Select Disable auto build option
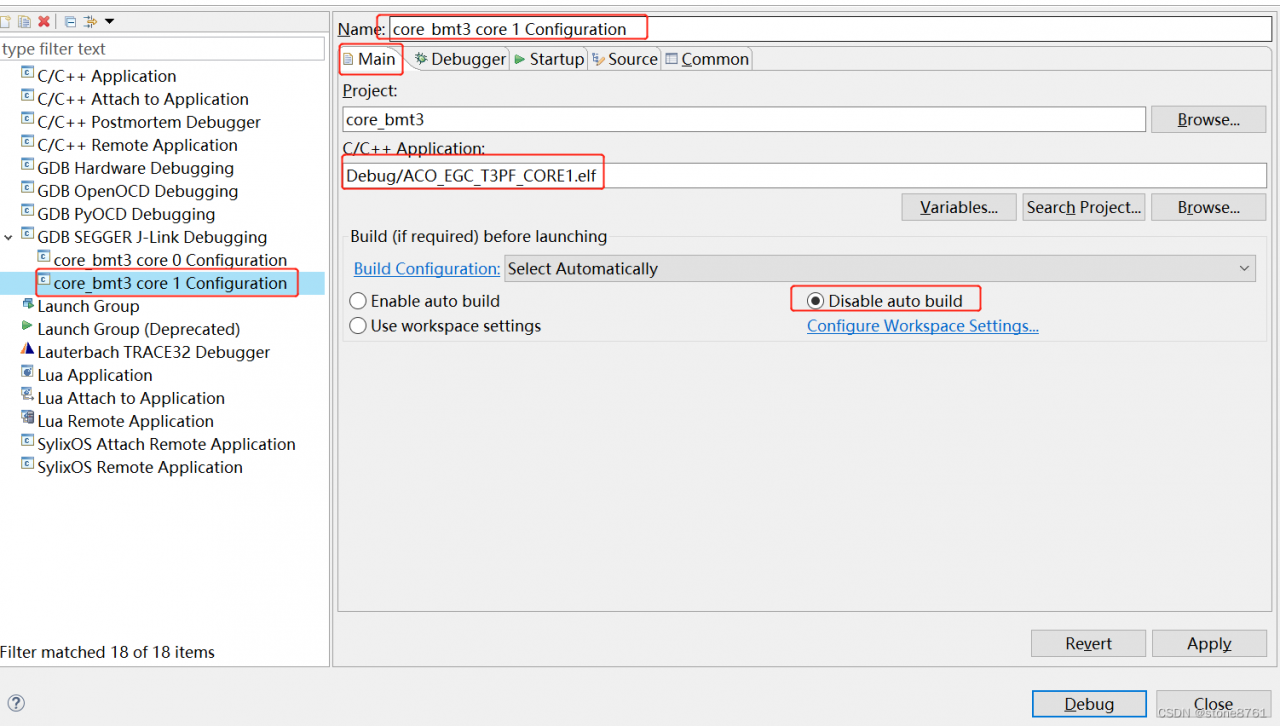This screenshot has height=726, width=1280. pos(815,301)
